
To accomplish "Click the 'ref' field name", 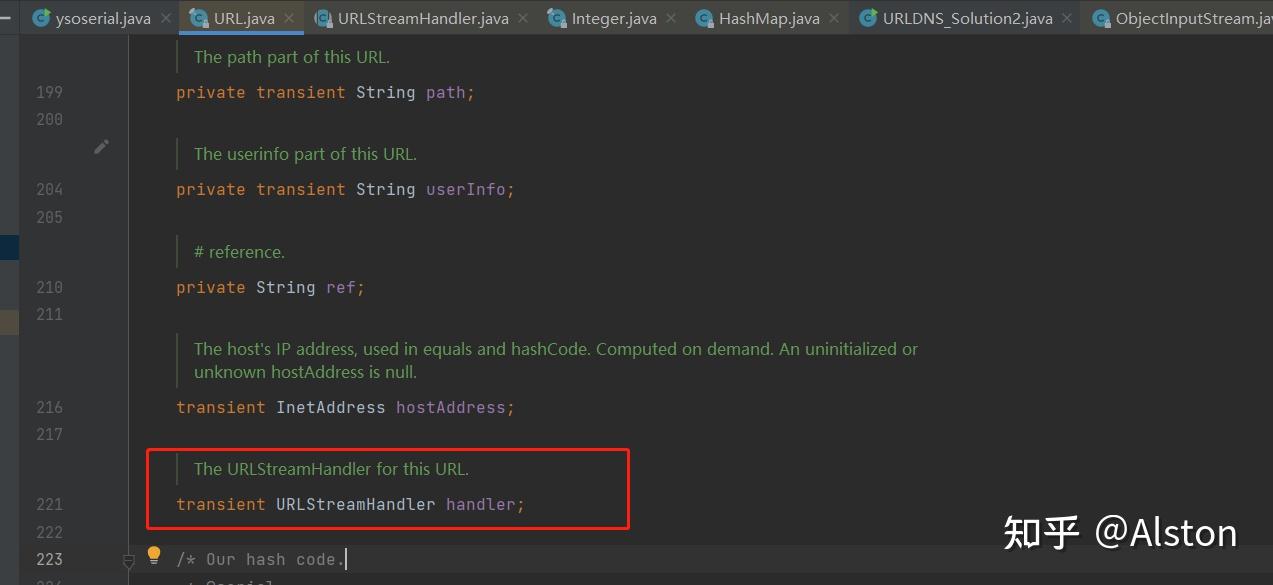I will 341,287.
